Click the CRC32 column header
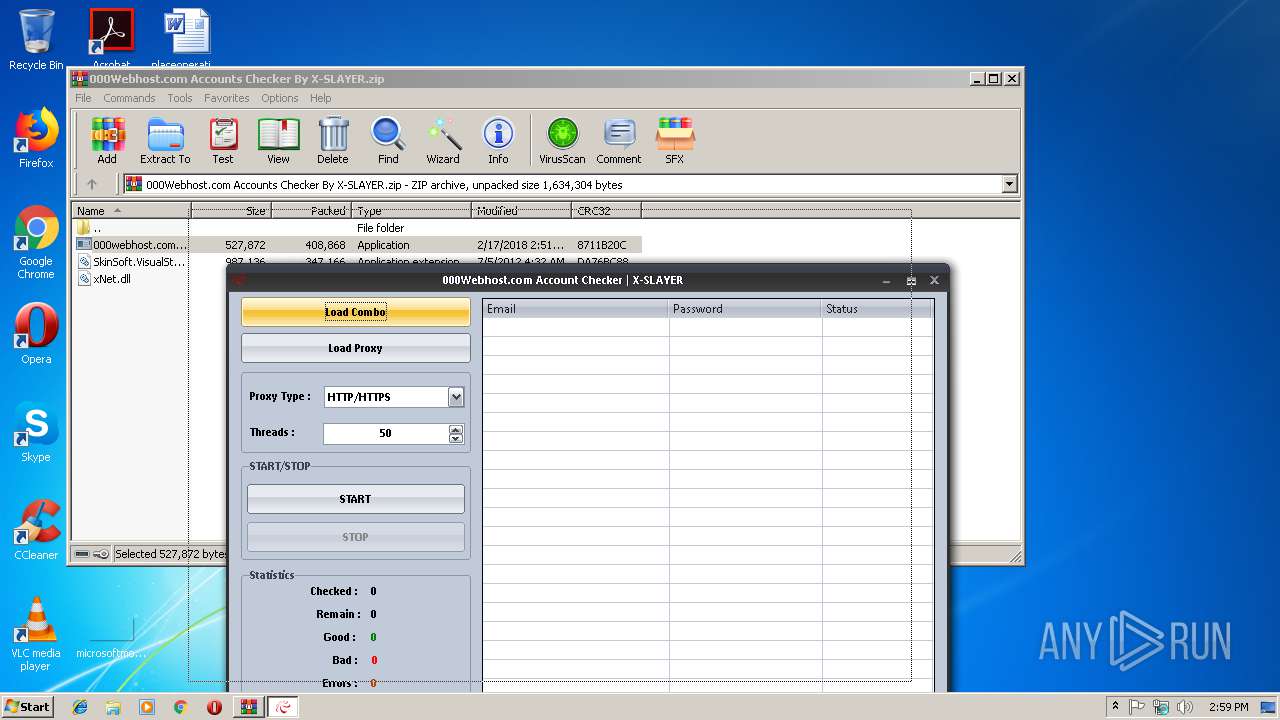The height and width of the screenshot is (720, 1280). (607, 211)
